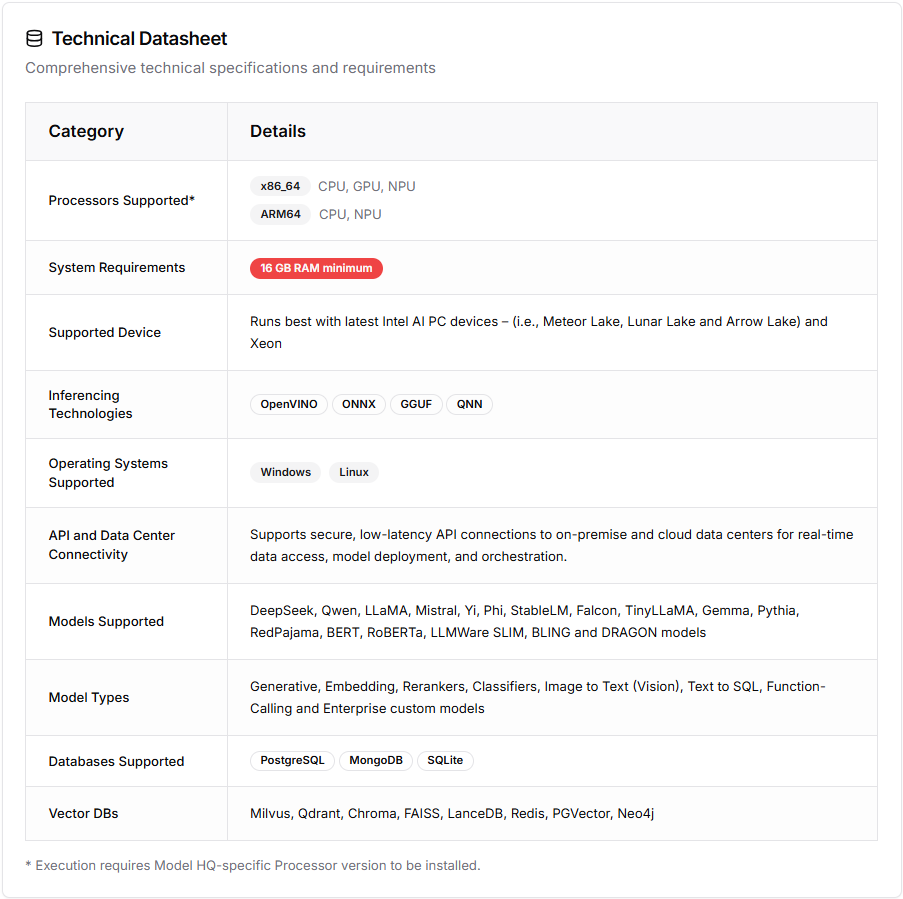Click the red 16 GB RAM minimum badge
903x899 pixels.
click(316, 268)
